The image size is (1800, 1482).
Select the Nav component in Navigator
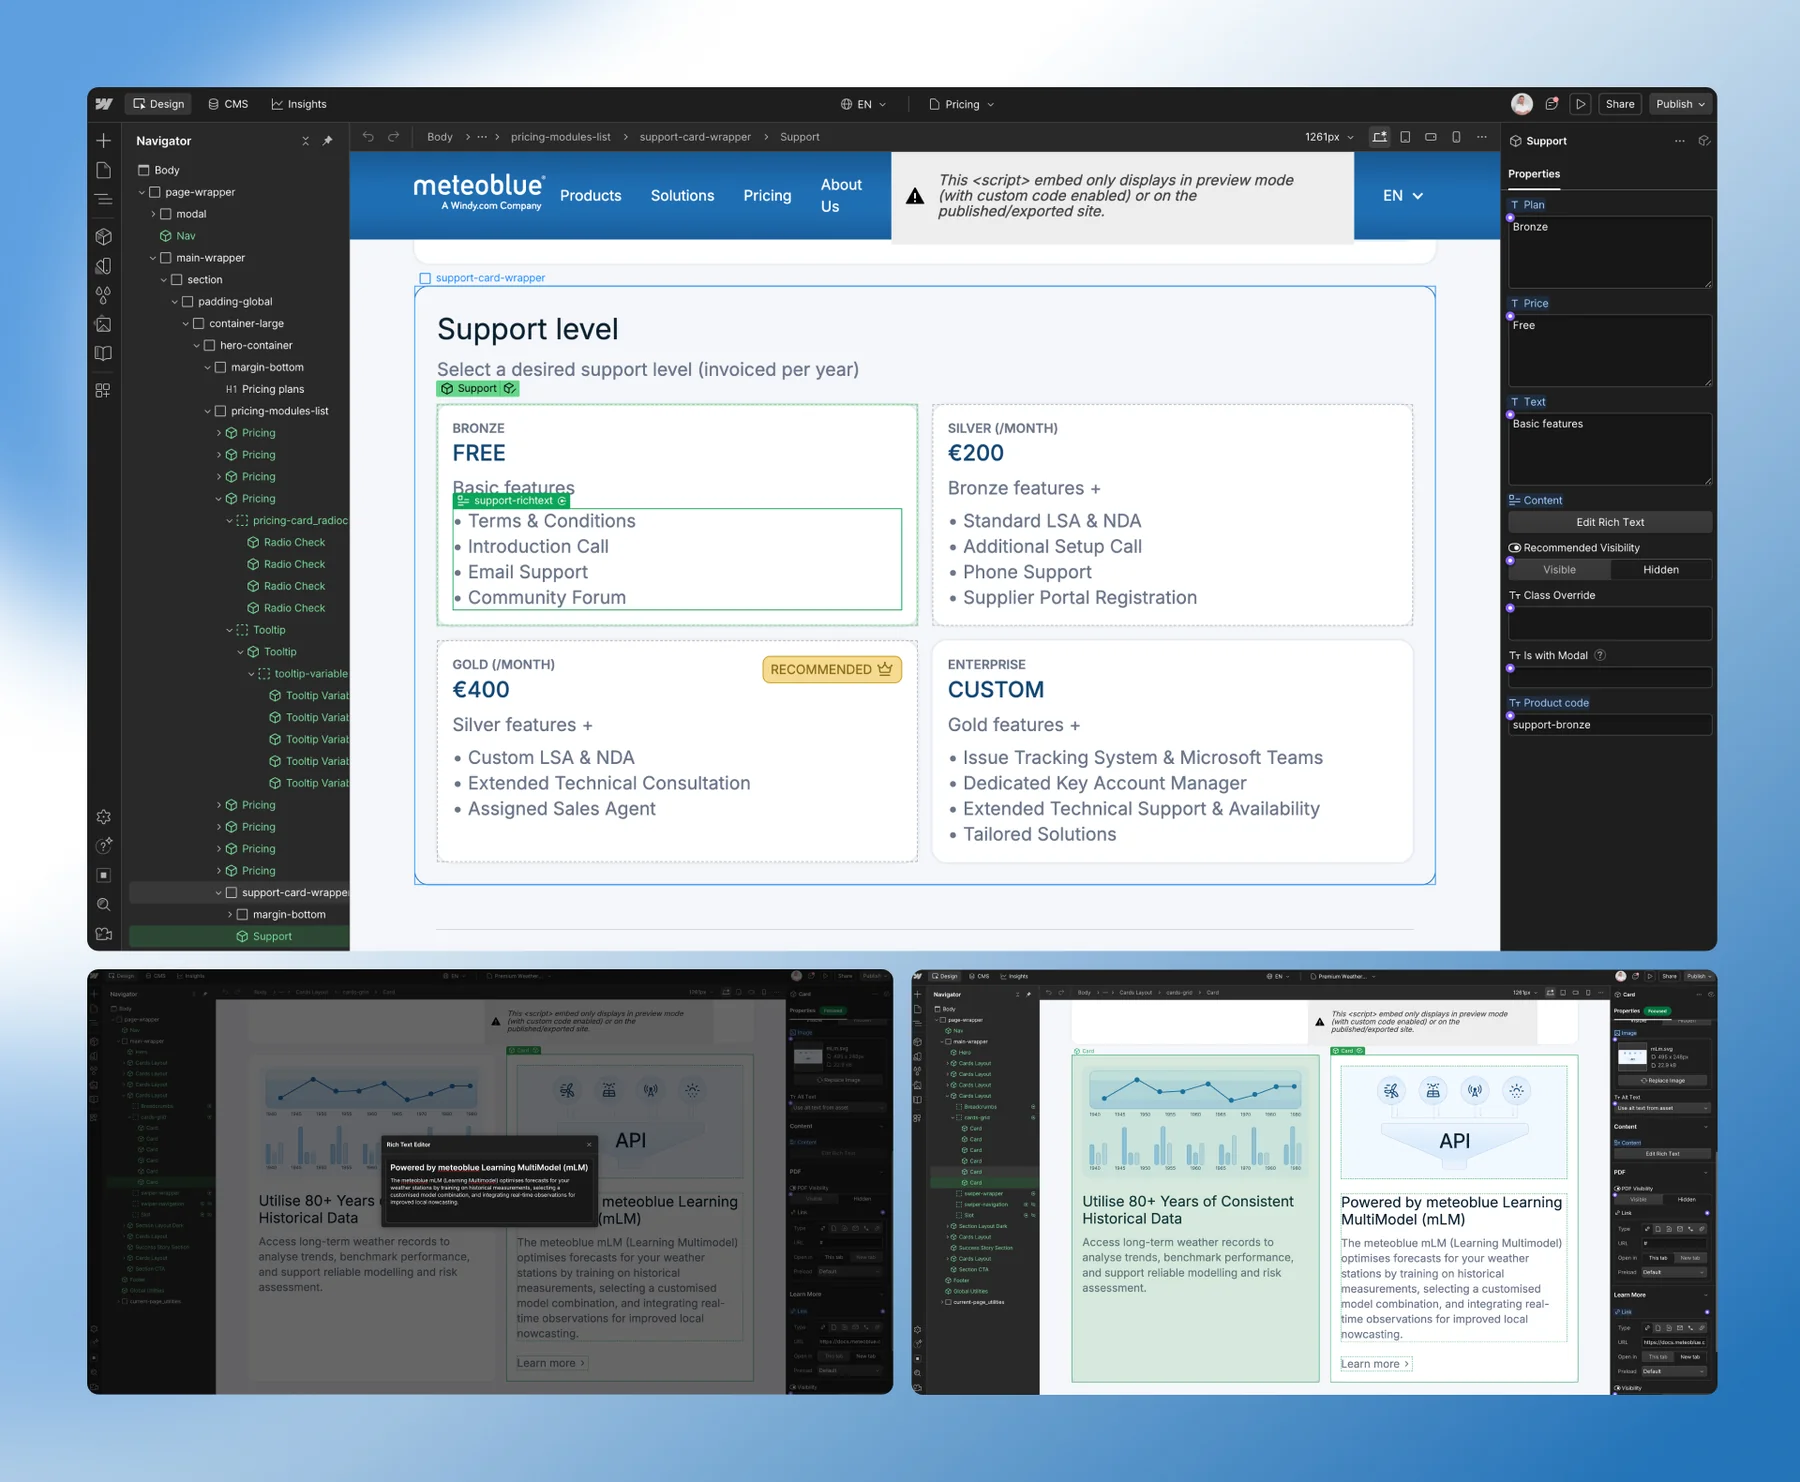point(178,236)
